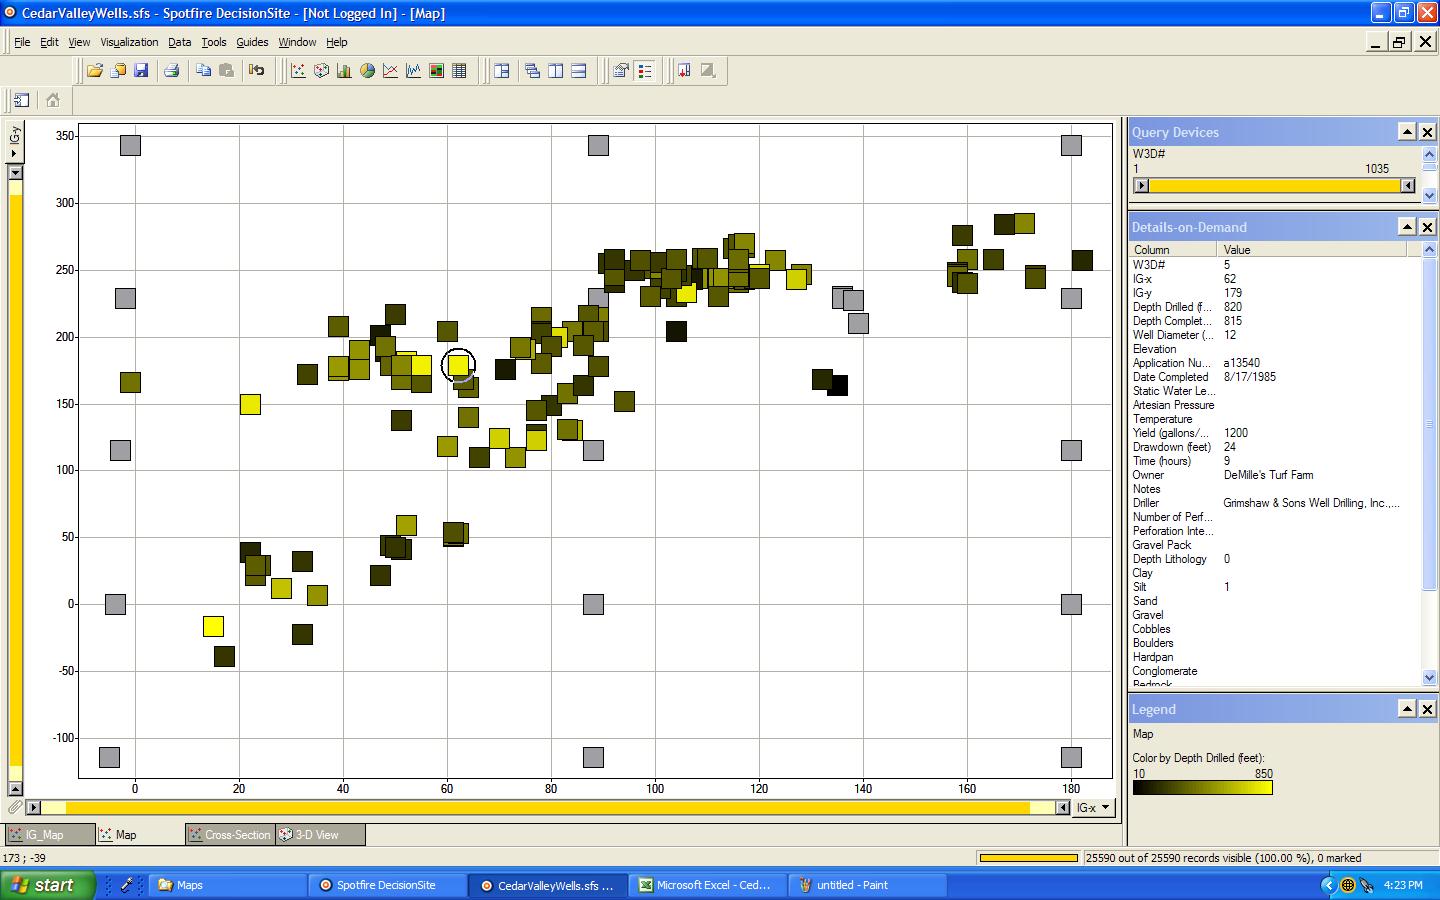
Task: Open the IG-x axis column dropdown
Action: [1093, 808]
